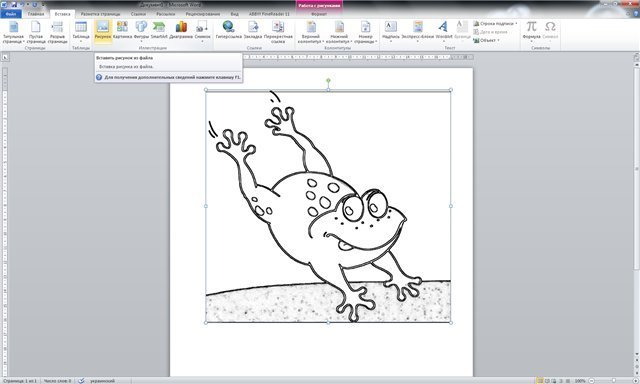Insert a Формула equation
The width and height of the screenshot is (640, 384).
[531, 31]
